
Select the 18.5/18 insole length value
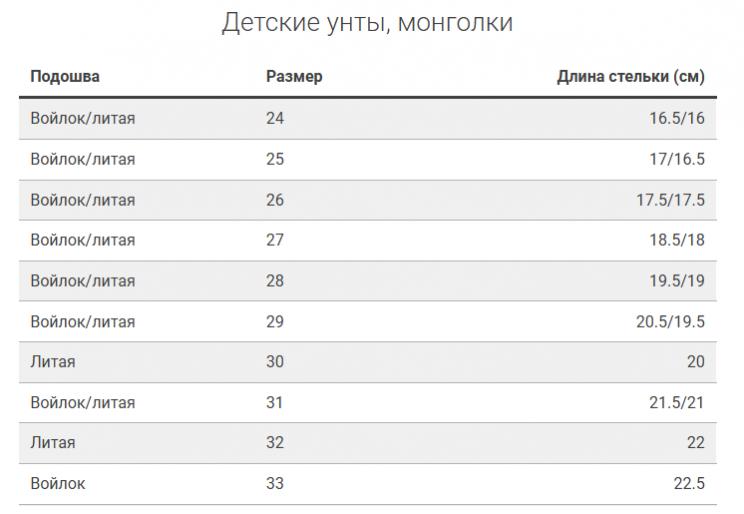[x=676, y=240]
